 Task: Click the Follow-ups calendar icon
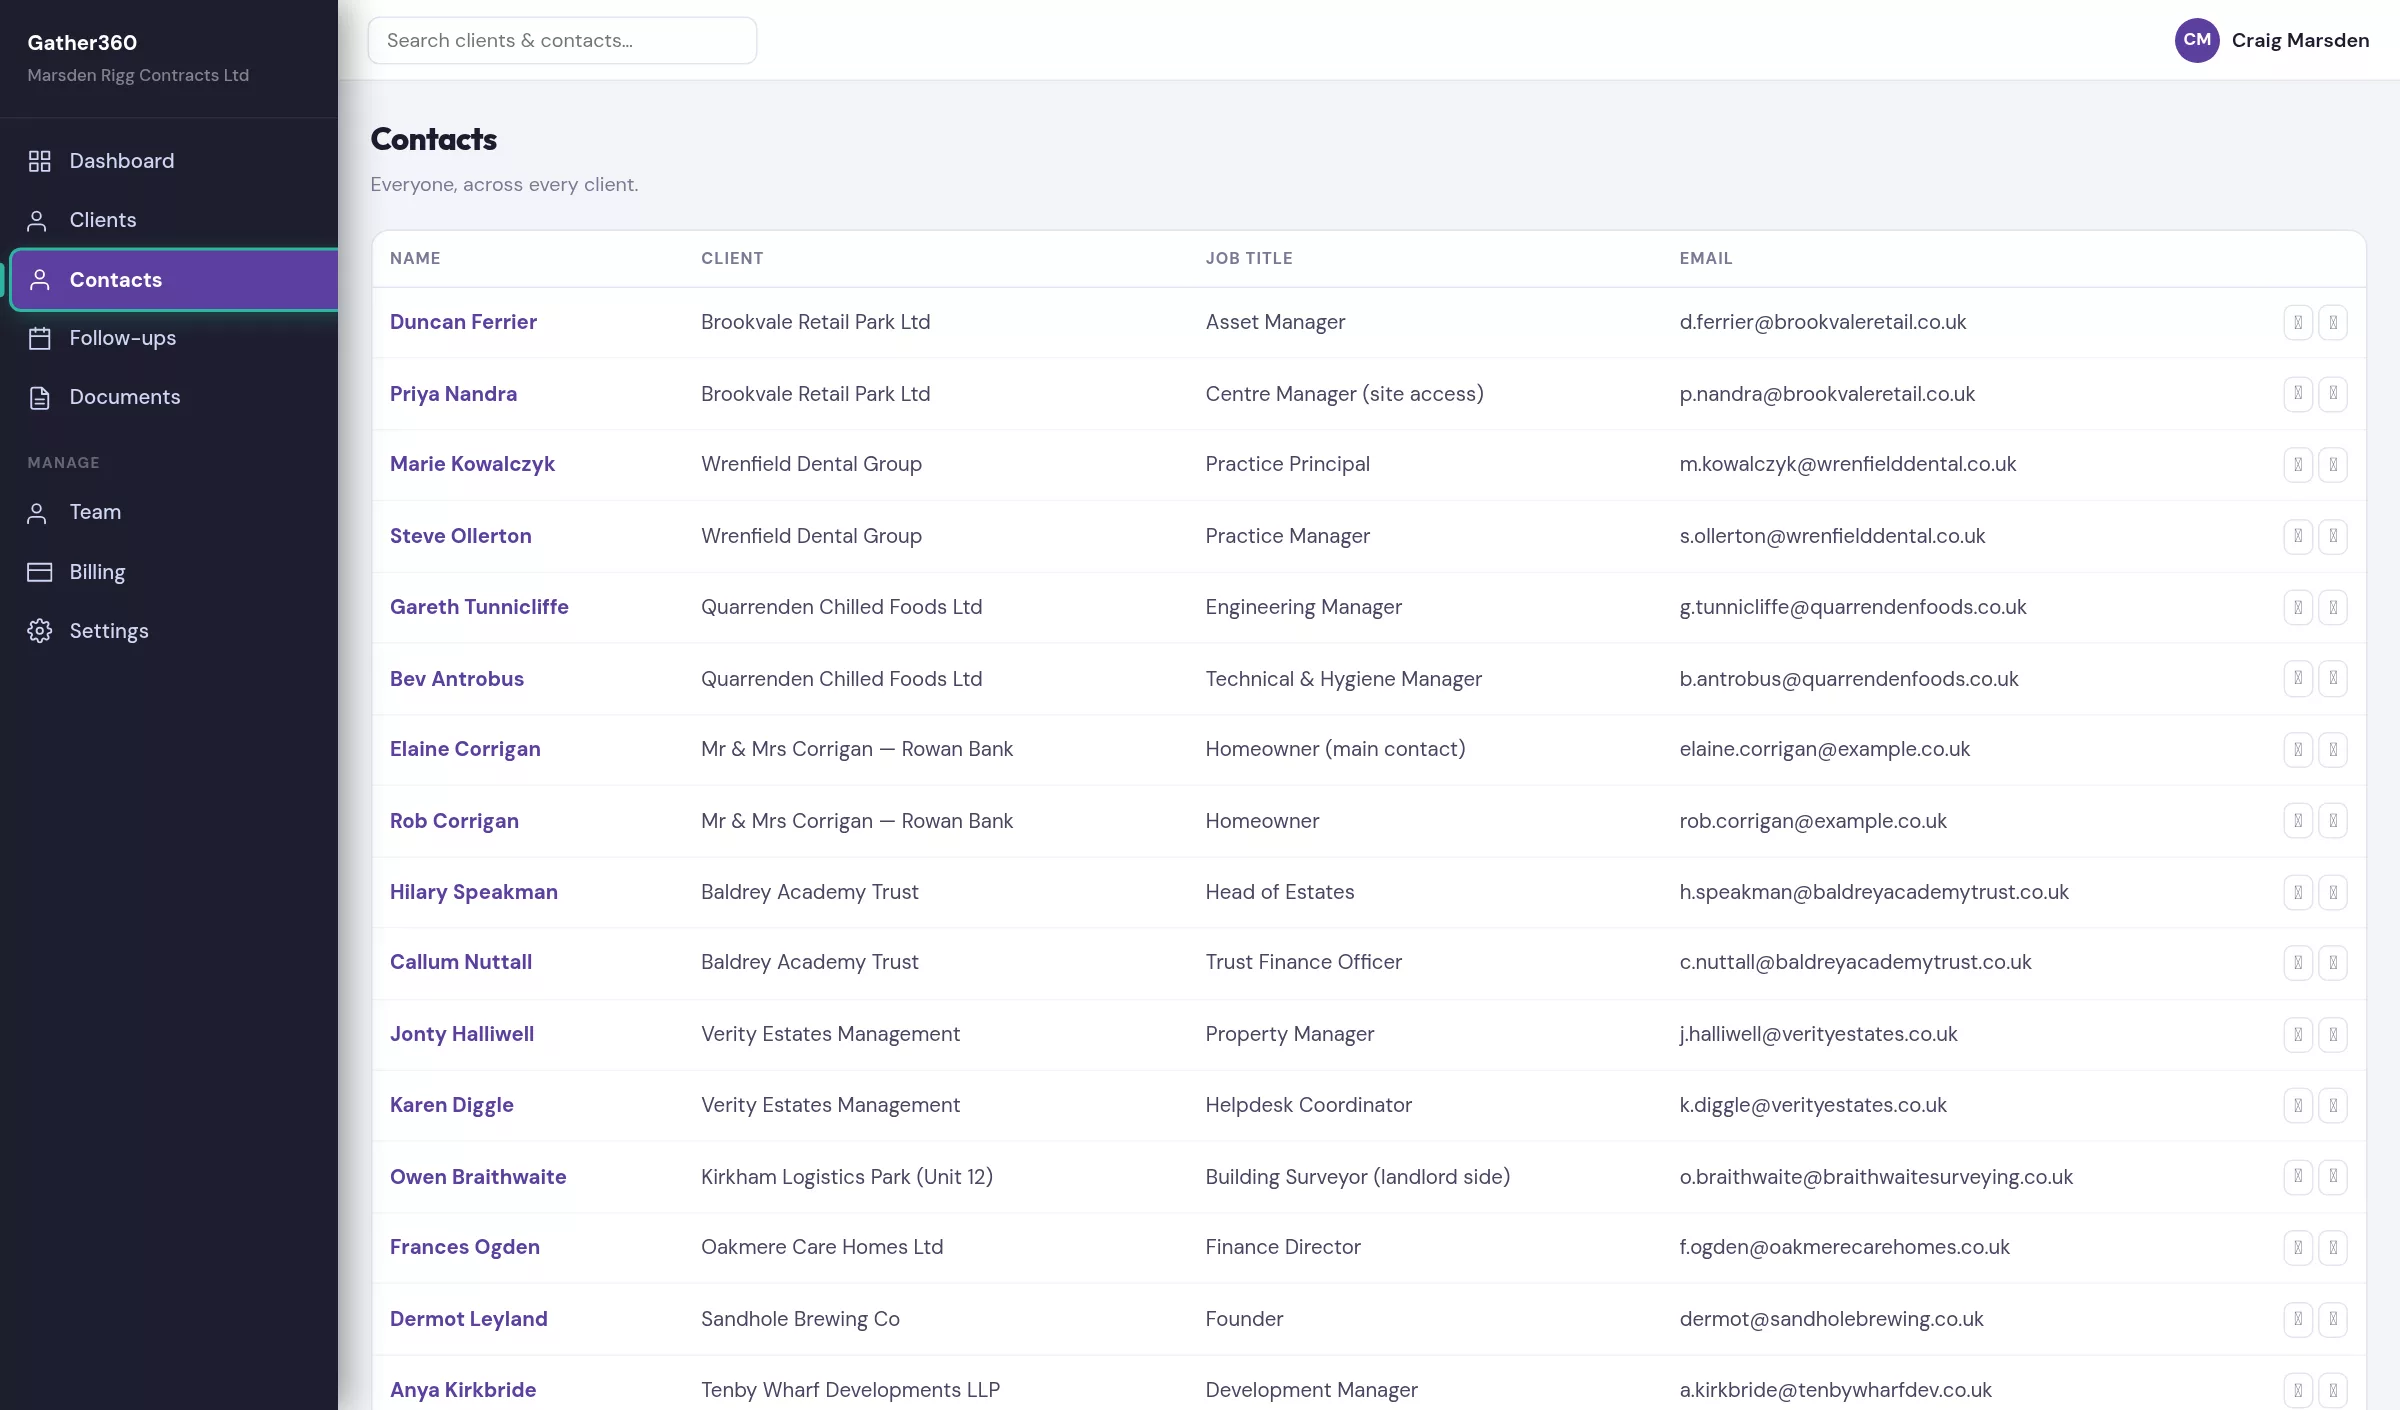point(39,338)
